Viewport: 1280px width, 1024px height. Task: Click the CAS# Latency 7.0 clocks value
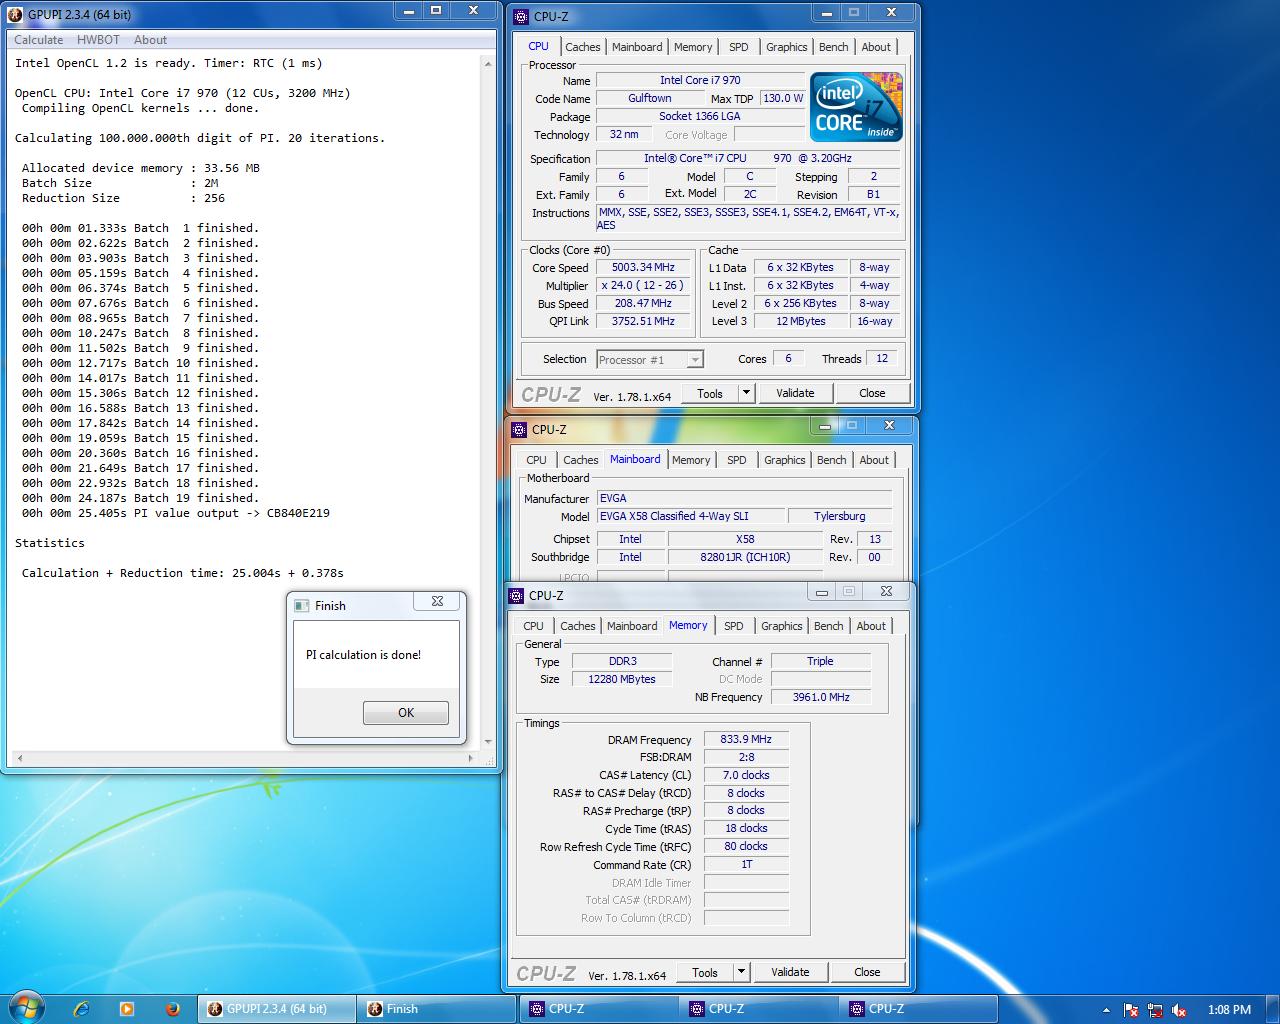click(746, 775)
